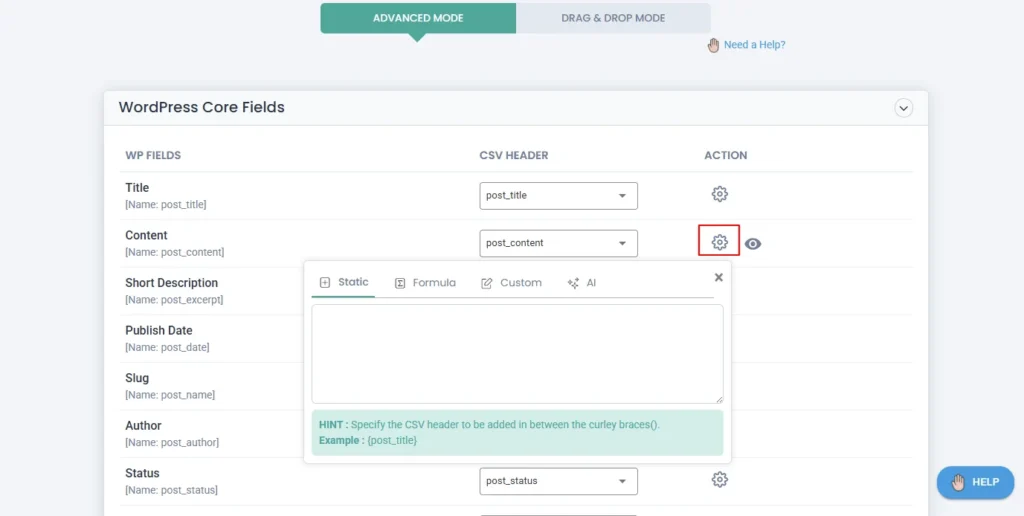The width and height of the screenshot is (1024, 516).
Task: Click the floating HELP button
Action: click(x=975, y=482)
